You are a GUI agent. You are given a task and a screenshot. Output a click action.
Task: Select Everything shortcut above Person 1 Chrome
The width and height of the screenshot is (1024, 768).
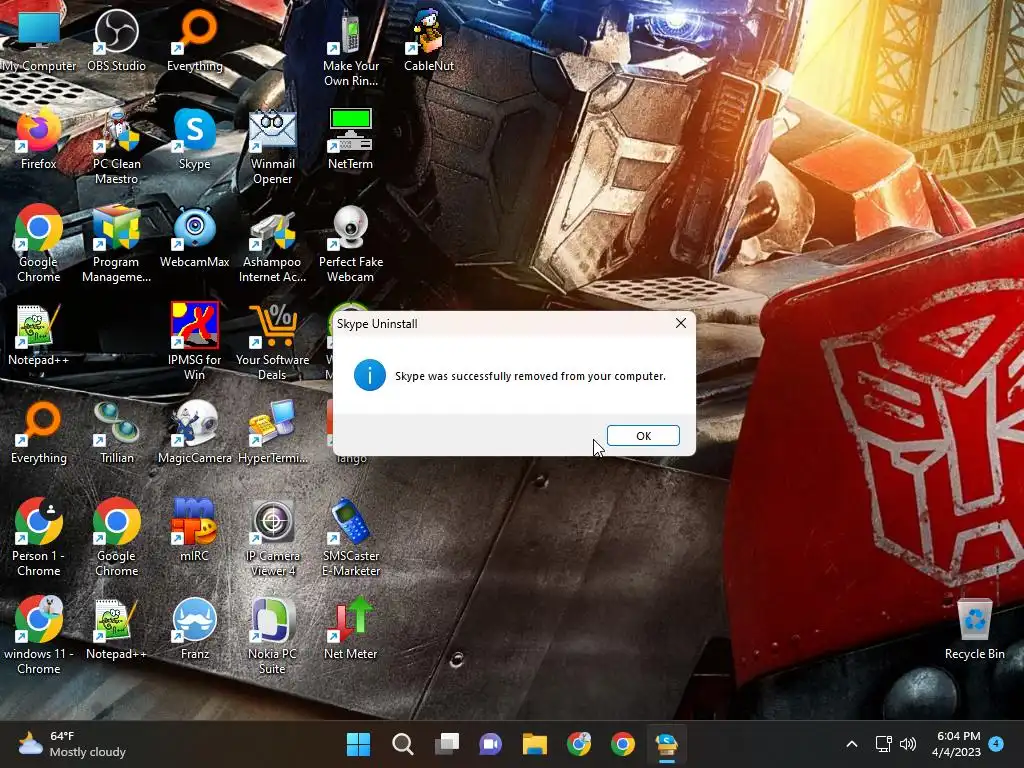click(39, 432)
